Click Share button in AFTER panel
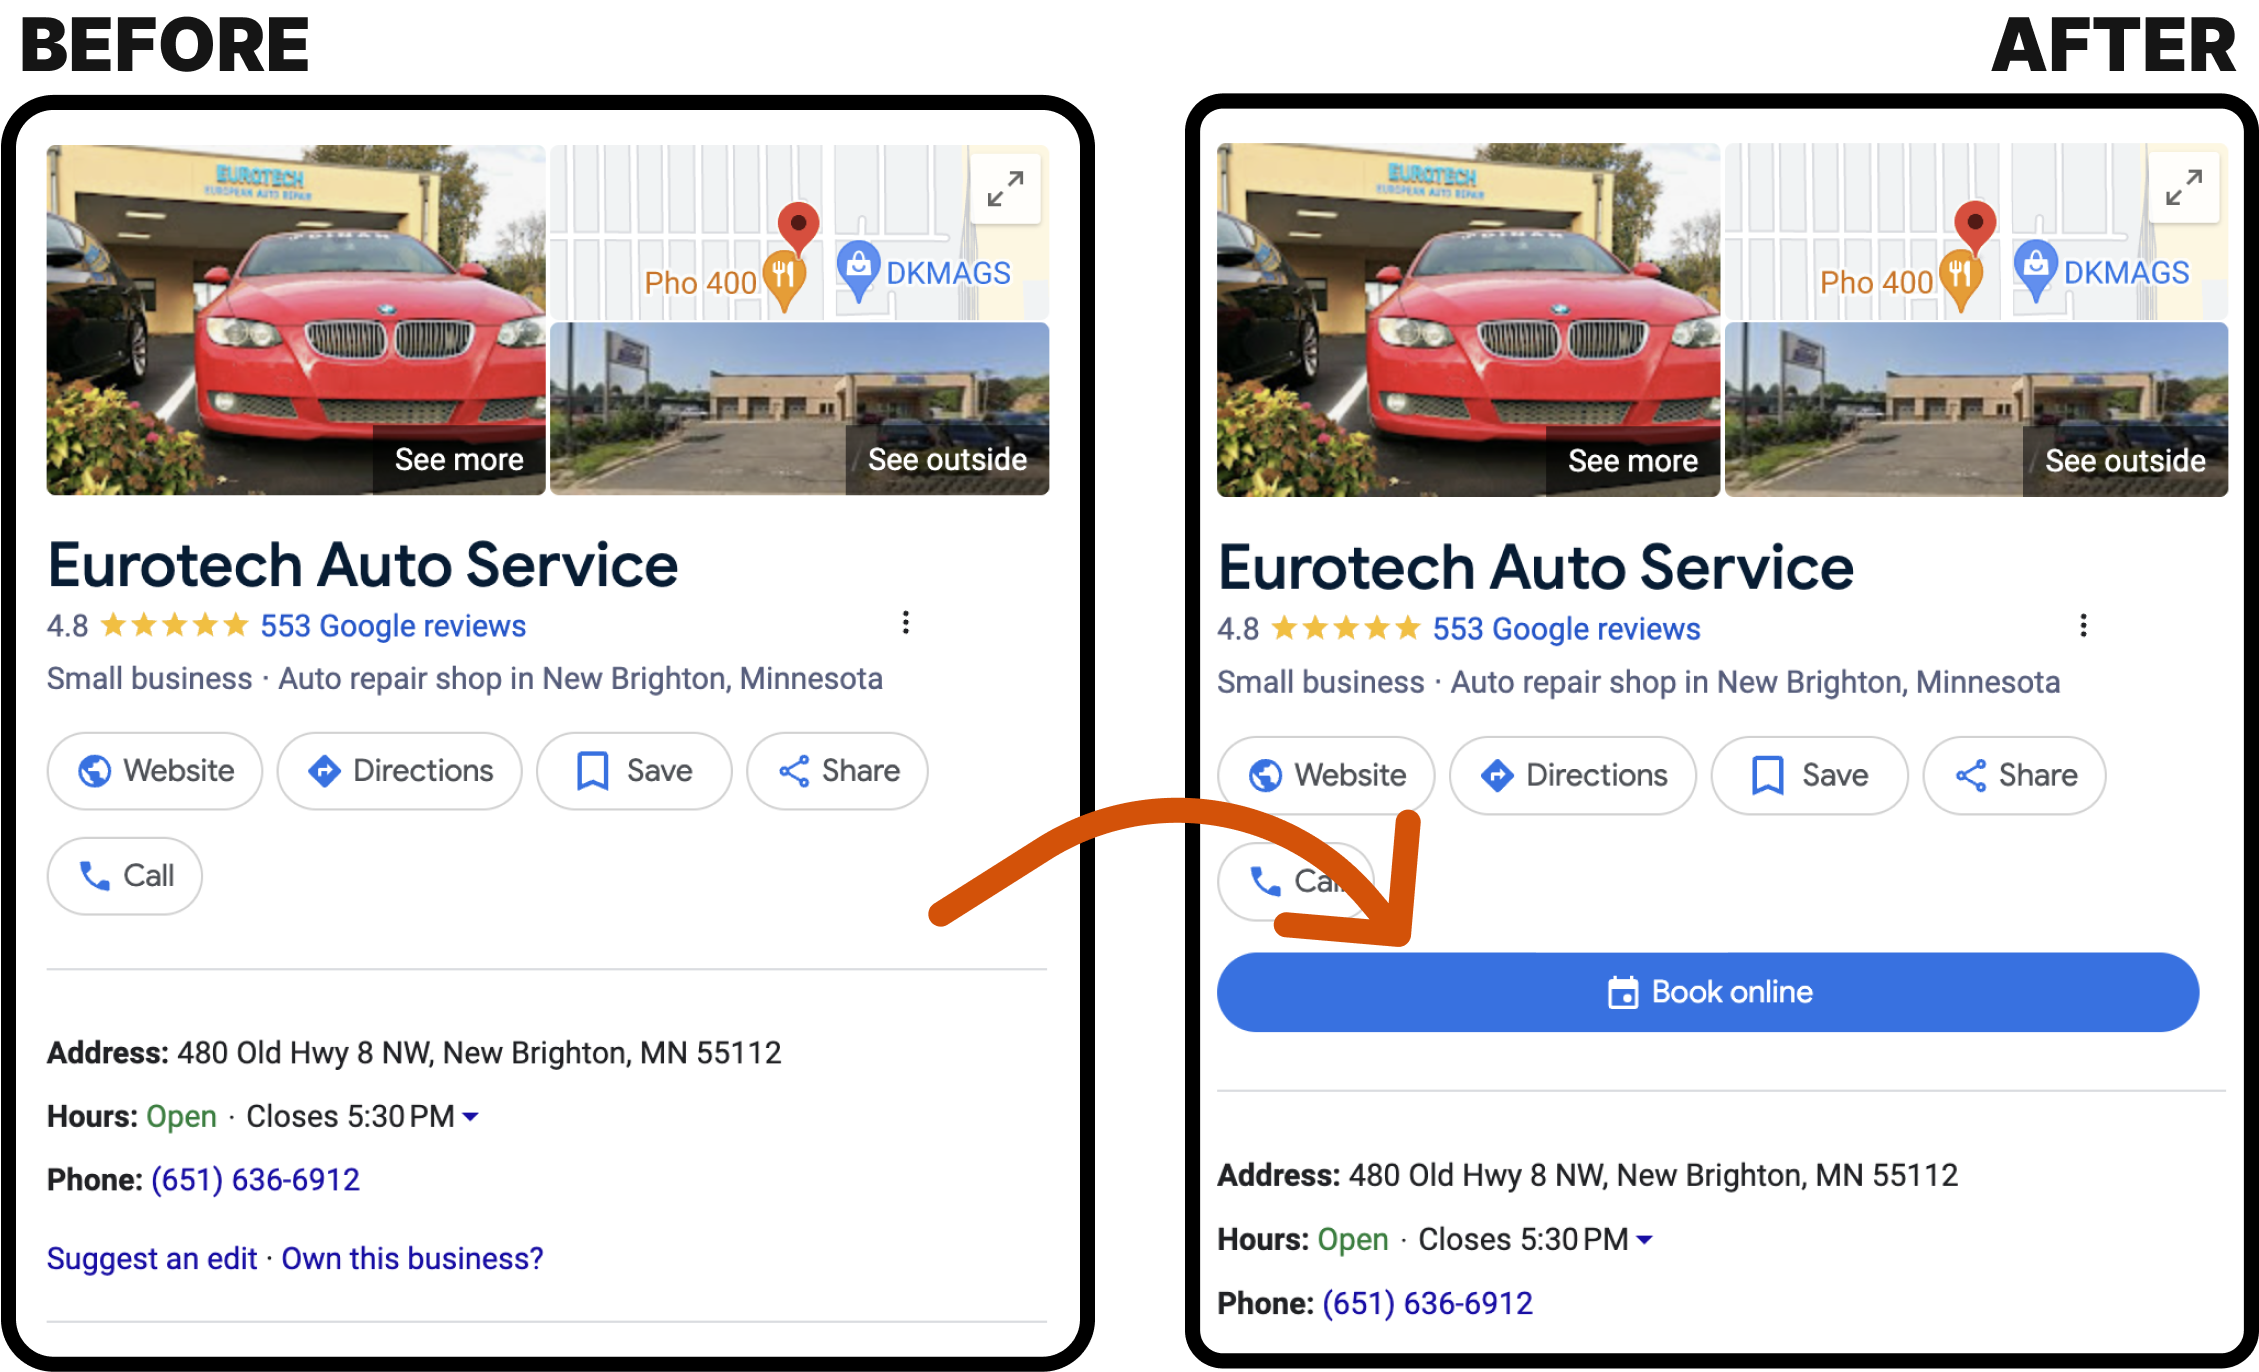Screen dimensions: 2259x1372 point(2014,776)
